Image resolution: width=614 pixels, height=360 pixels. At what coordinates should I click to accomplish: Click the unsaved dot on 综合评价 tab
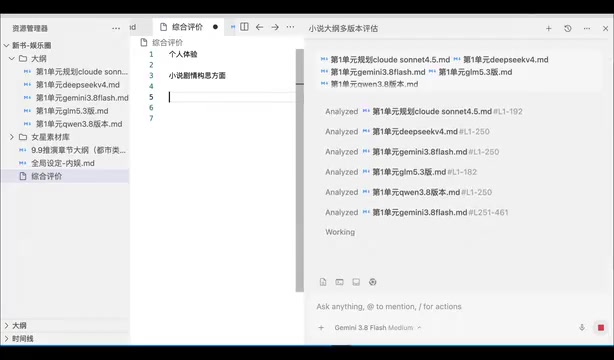click(x=215, y=27)
